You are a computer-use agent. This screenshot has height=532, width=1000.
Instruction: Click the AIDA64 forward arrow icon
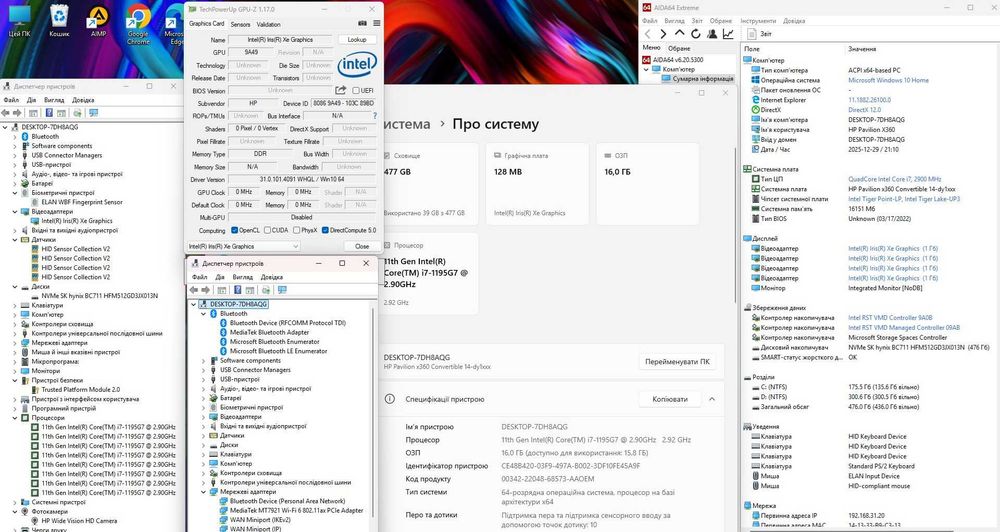point(663,34)
